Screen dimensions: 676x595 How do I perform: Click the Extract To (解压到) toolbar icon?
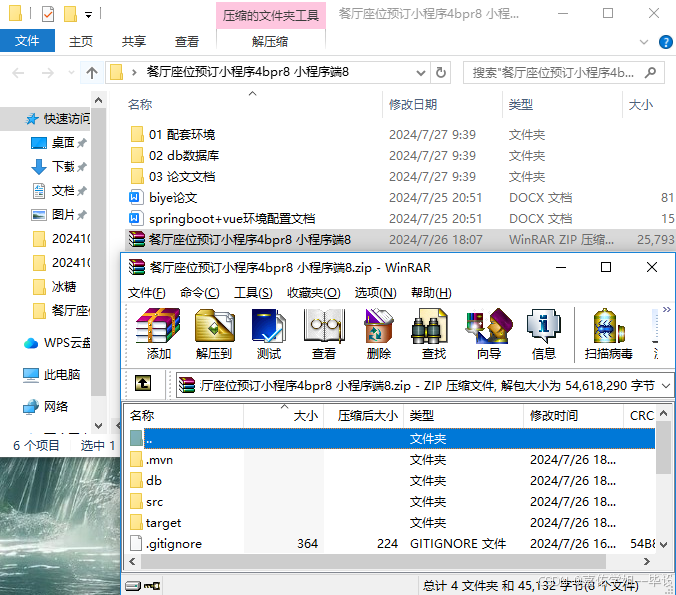214,334
